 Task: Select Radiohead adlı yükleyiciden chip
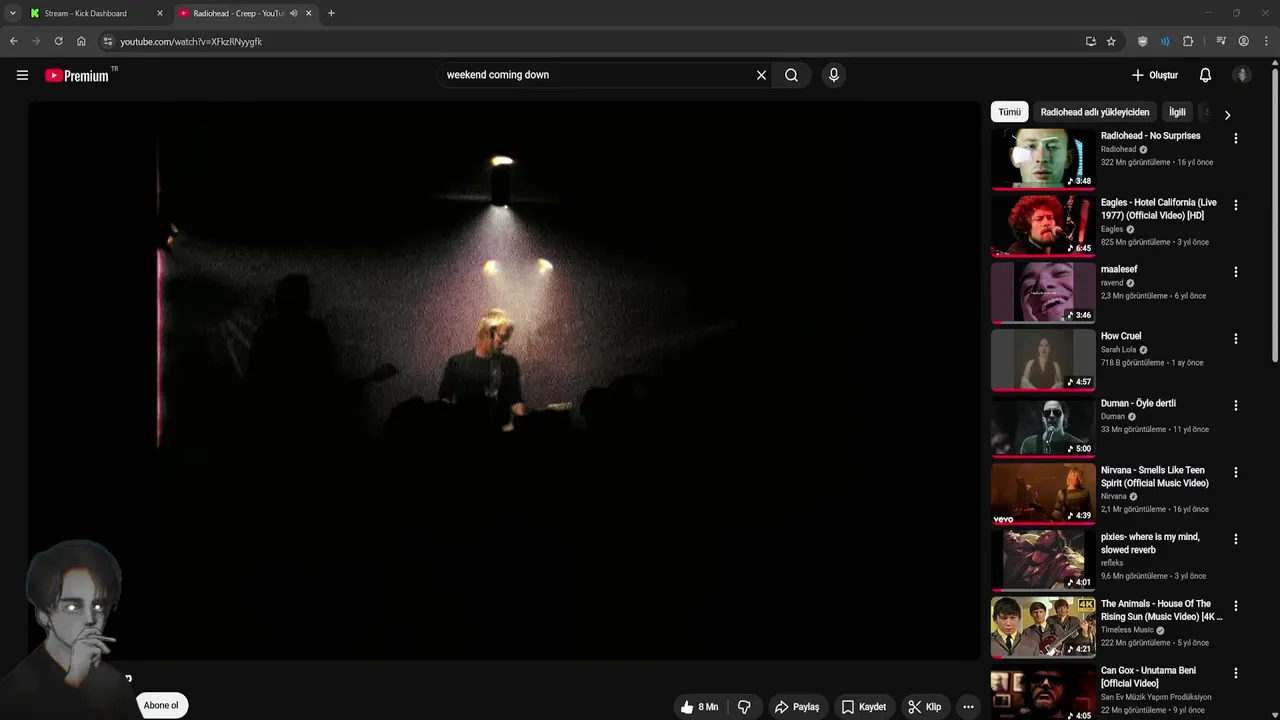(x=1095, y=112)
